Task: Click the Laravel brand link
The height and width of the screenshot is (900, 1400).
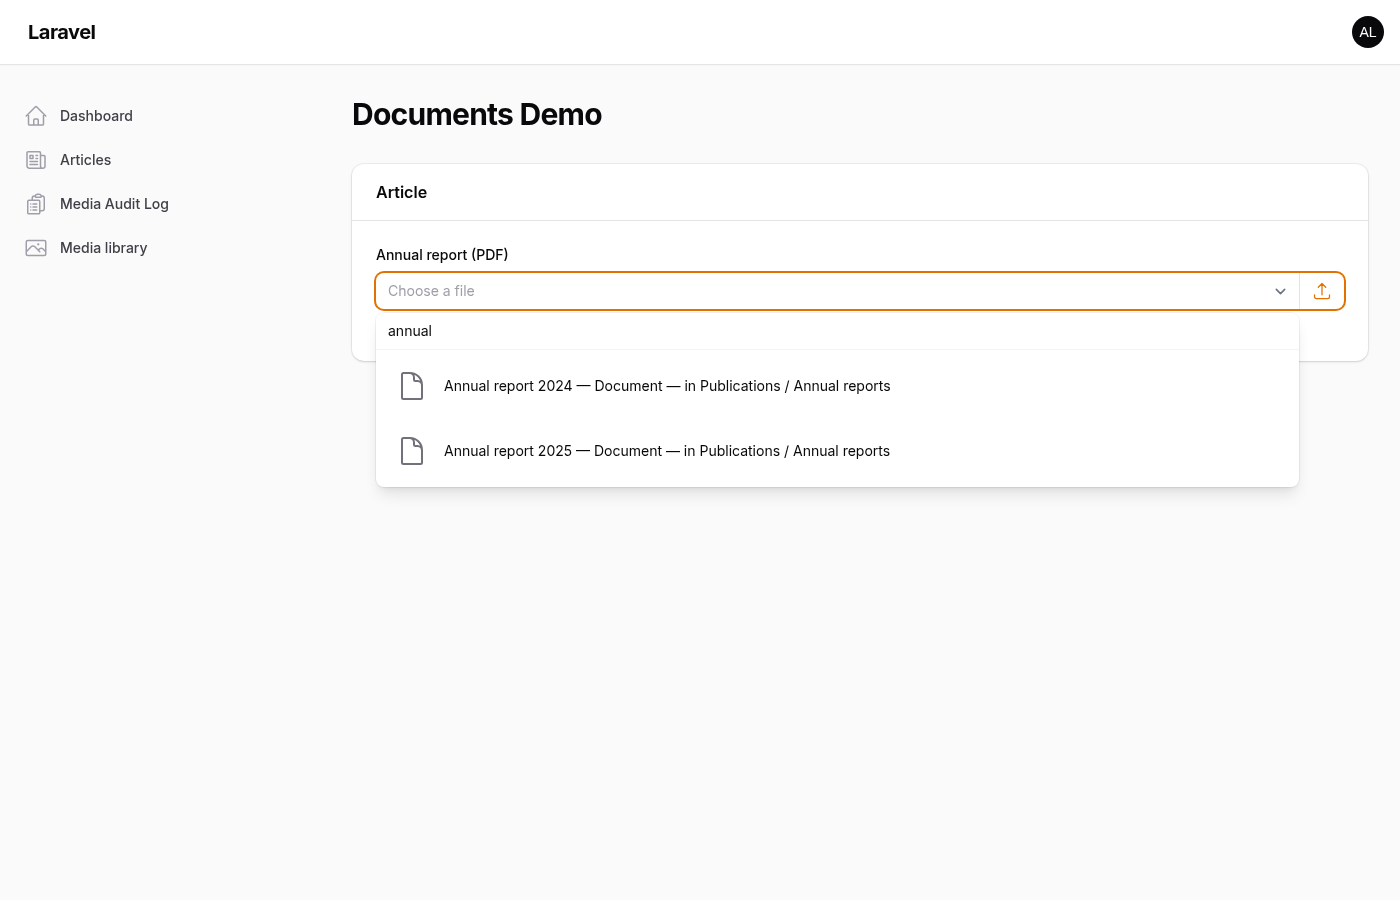Action: pos(62,32)
